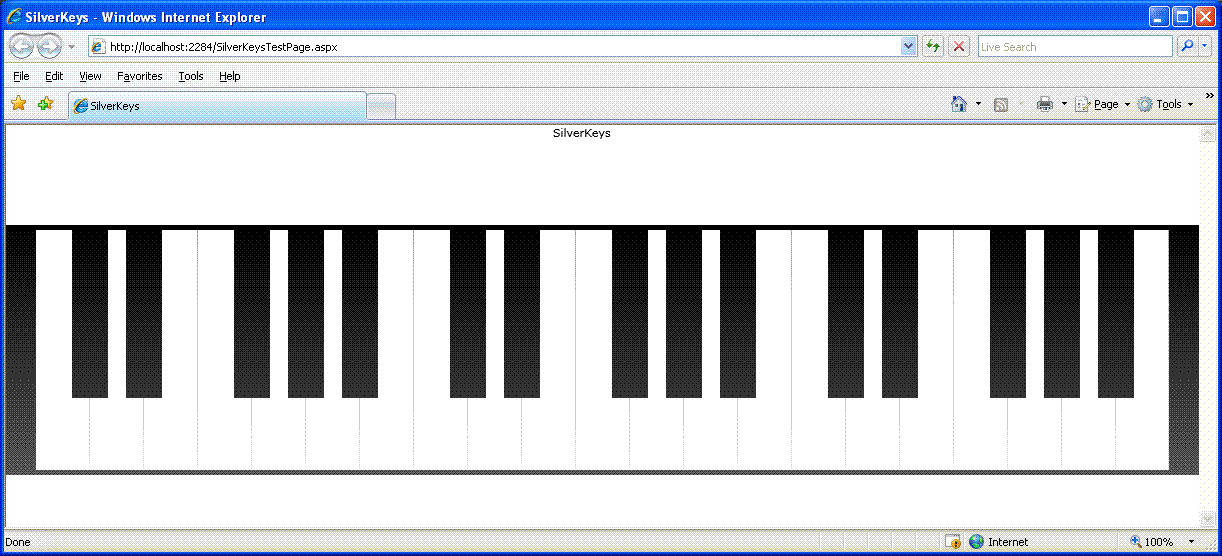The width and height of the screenshot is (1222, 556).
Task: Click the Refresh page icon
Action: [x=933, y=46]
